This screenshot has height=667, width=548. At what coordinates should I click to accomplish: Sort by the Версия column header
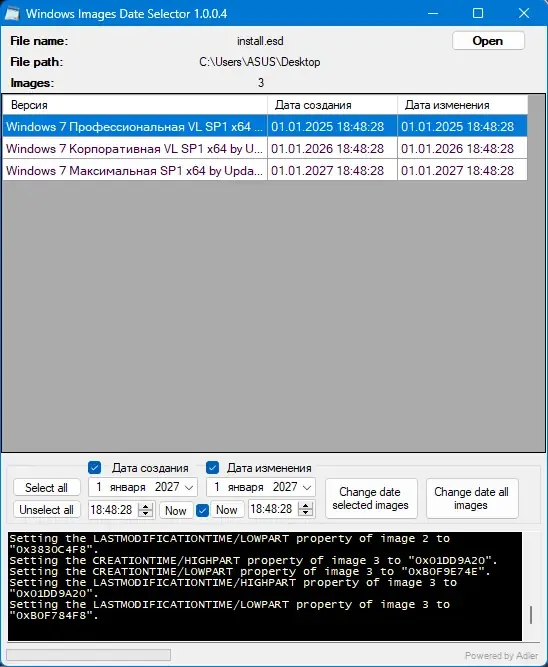pyautogui.click(x=135, y=105)
